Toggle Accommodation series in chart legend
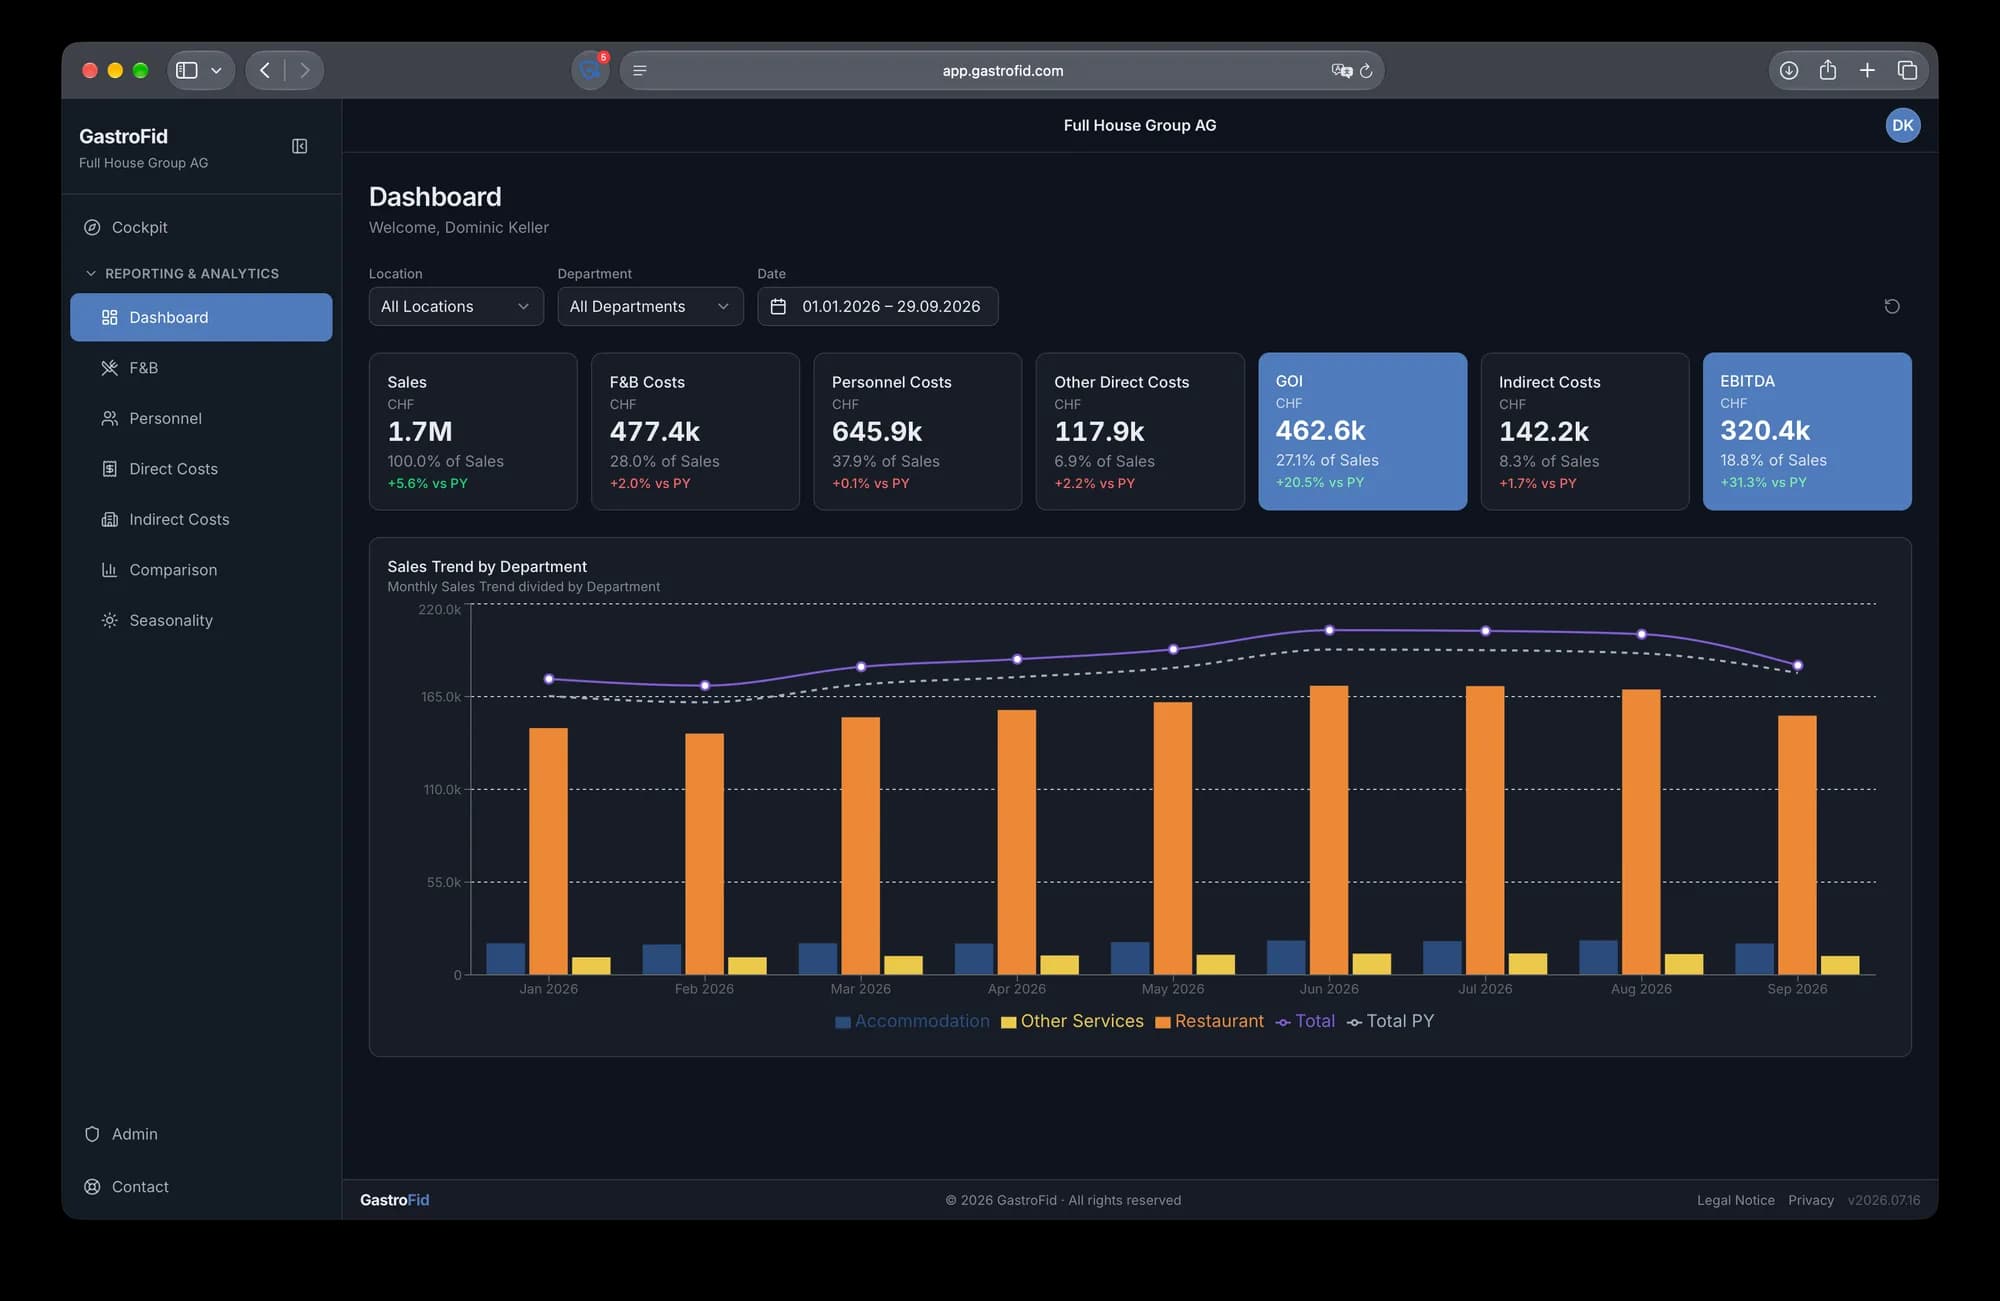2000x1301 pixels. tap(912, 1021)
